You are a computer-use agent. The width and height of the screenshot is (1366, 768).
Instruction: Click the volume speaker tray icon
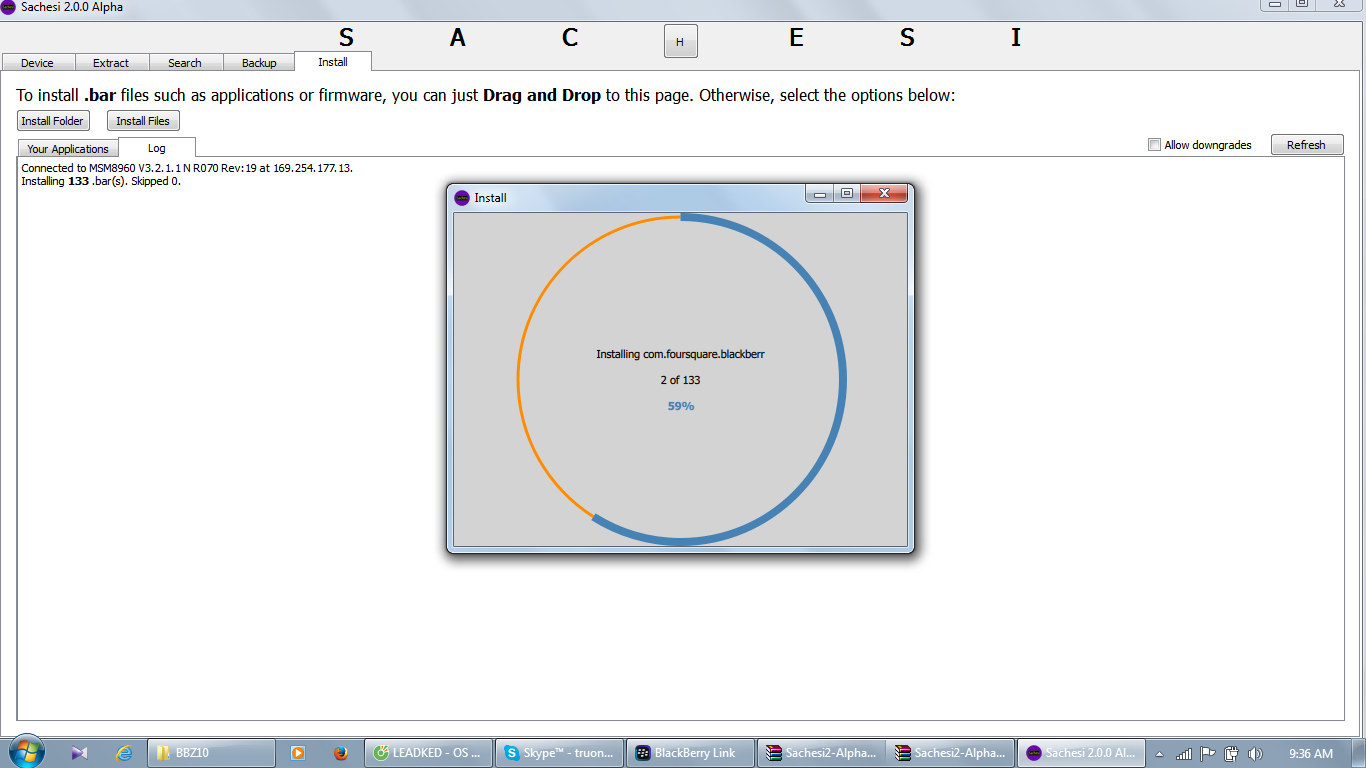point(1255,754)
